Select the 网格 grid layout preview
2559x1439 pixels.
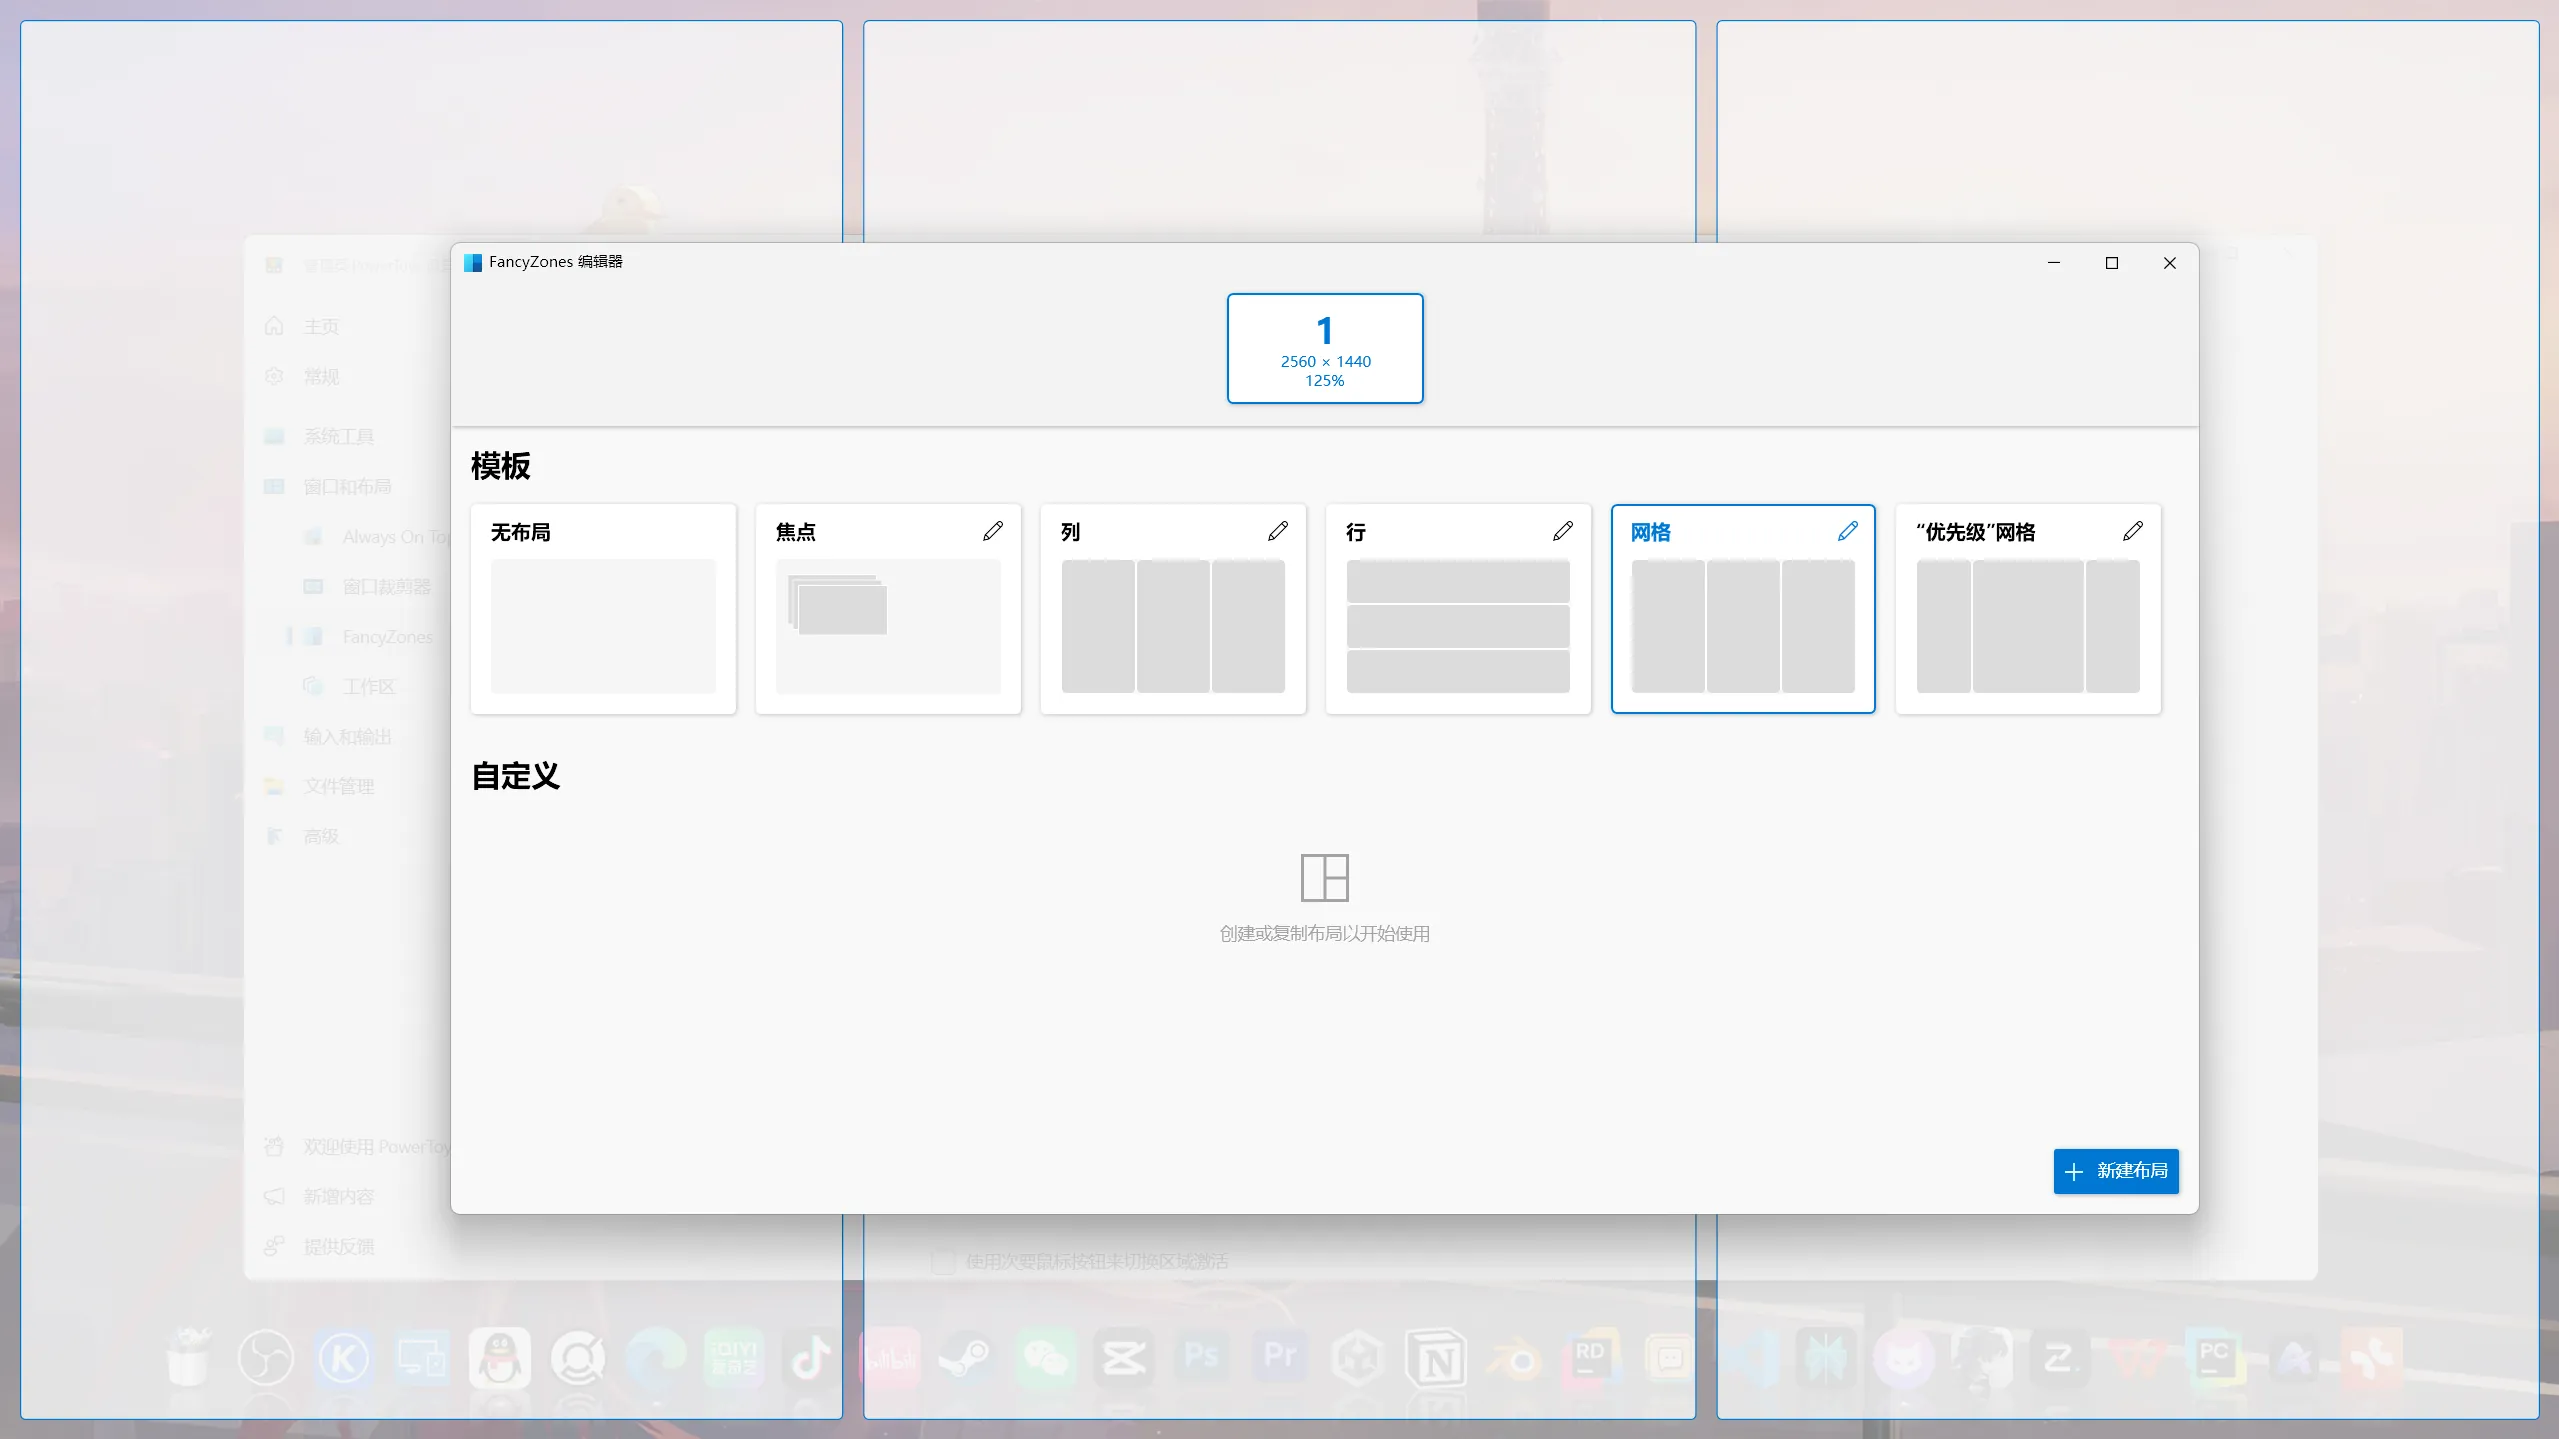point(1742,625)
